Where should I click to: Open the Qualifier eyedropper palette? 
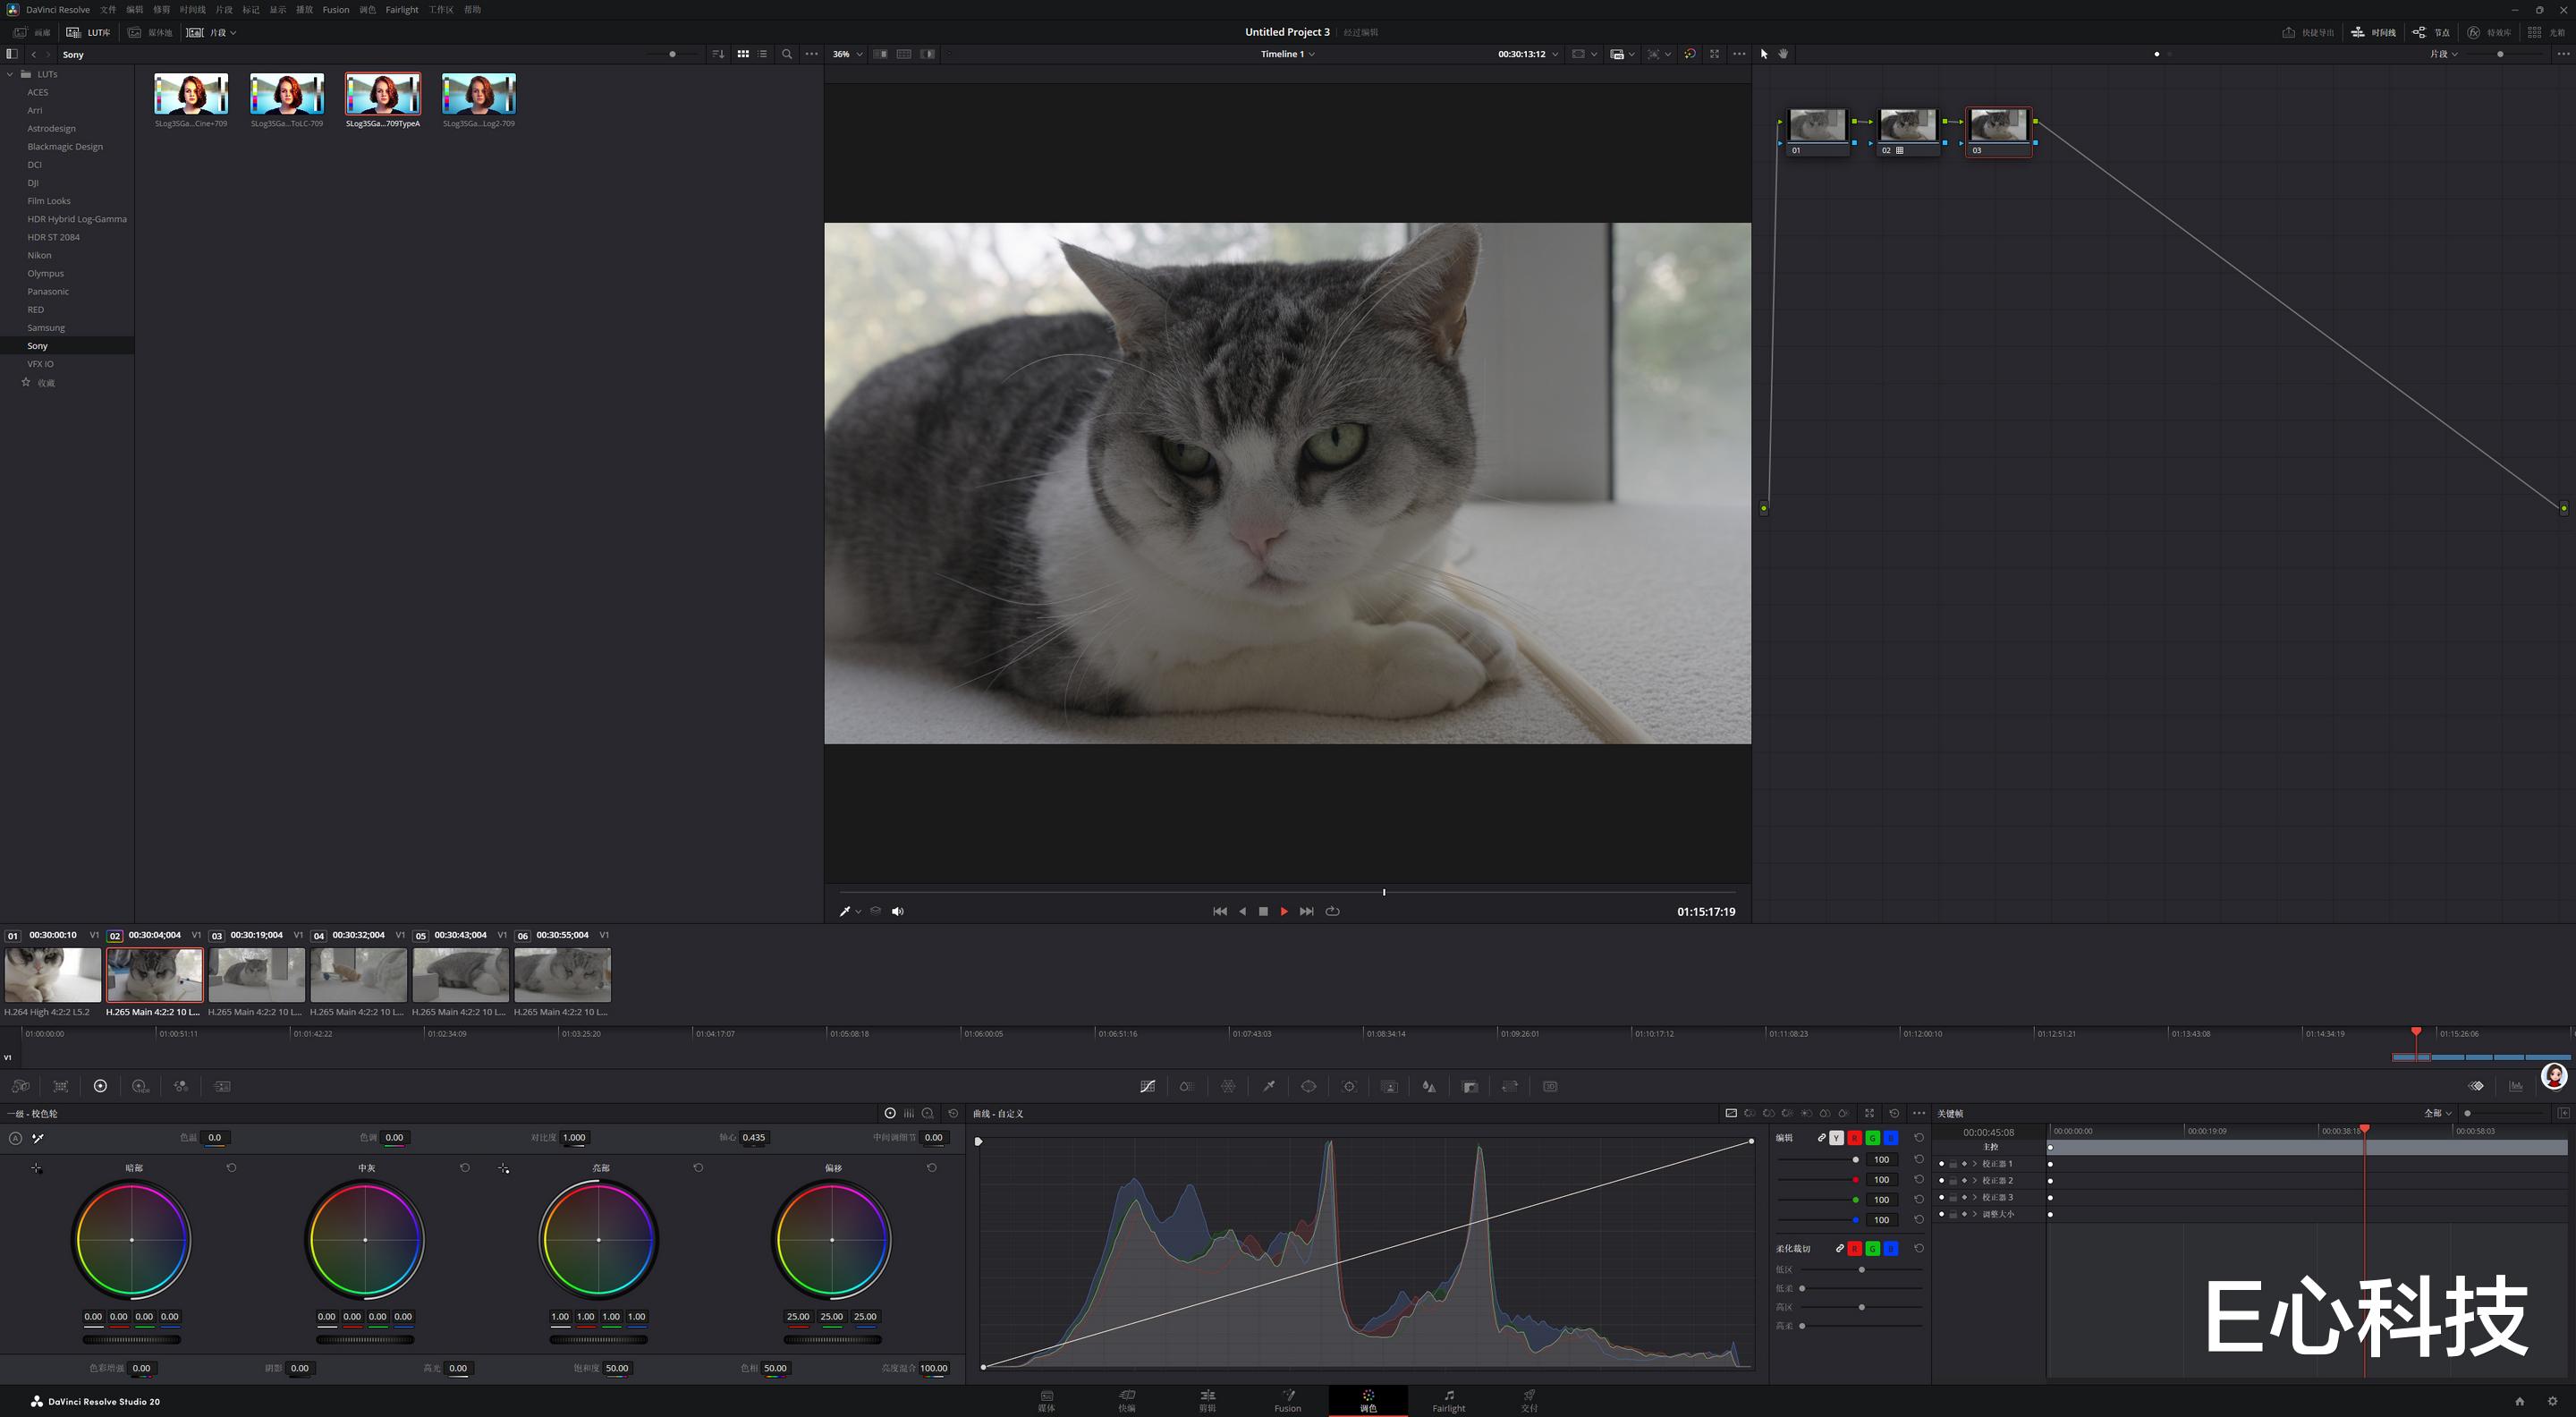(x=1268, y=1086)
